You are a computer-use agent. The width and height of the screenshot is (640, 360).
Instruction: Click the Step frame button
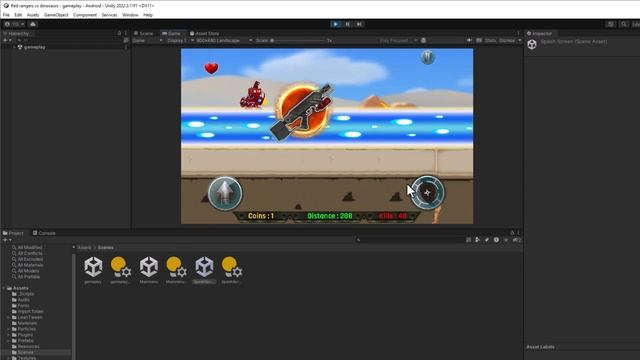tap(359, 24)
